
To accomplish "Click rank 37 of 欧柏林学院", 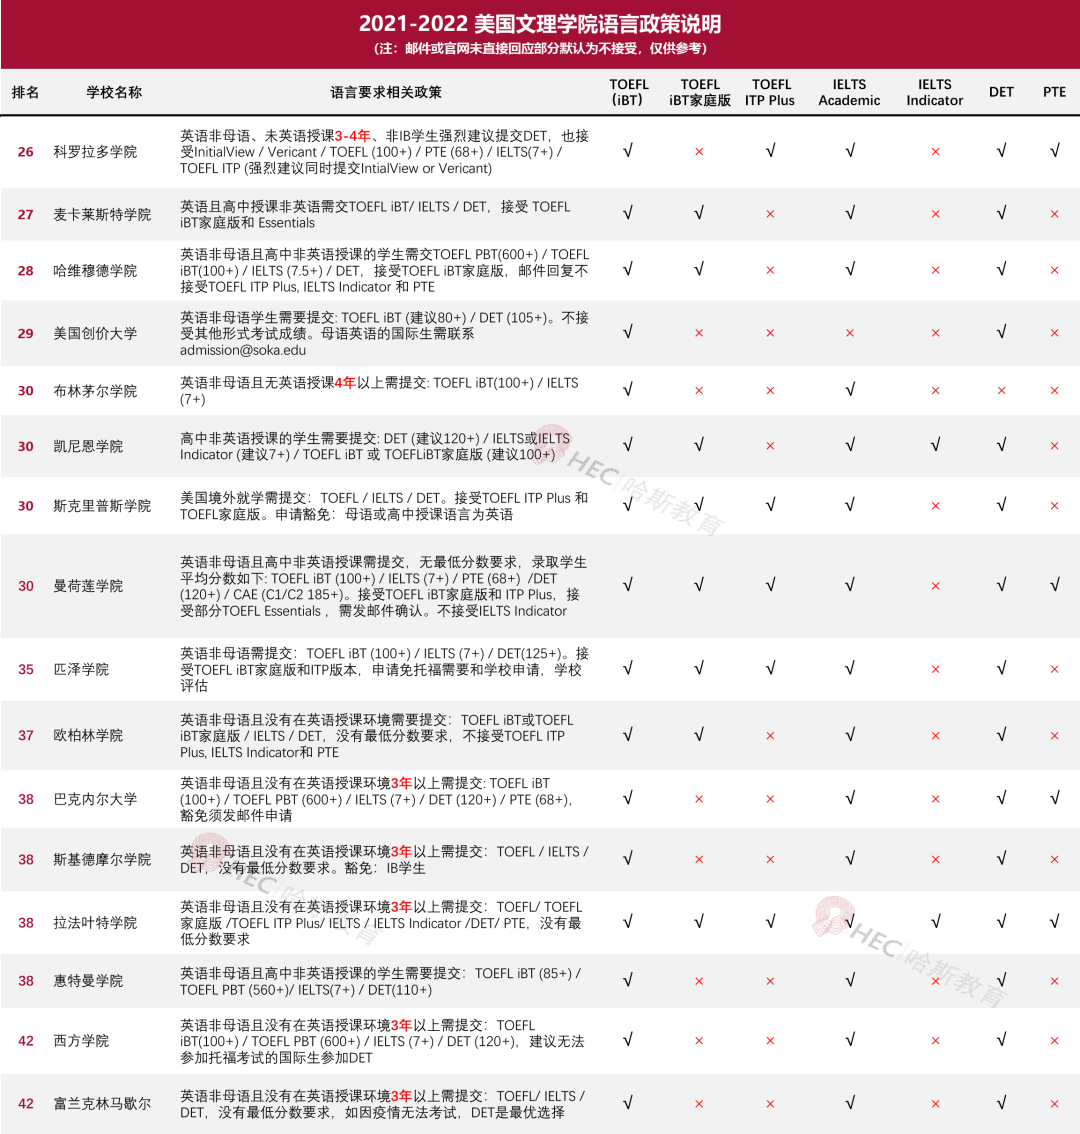I will pos(25,736).
